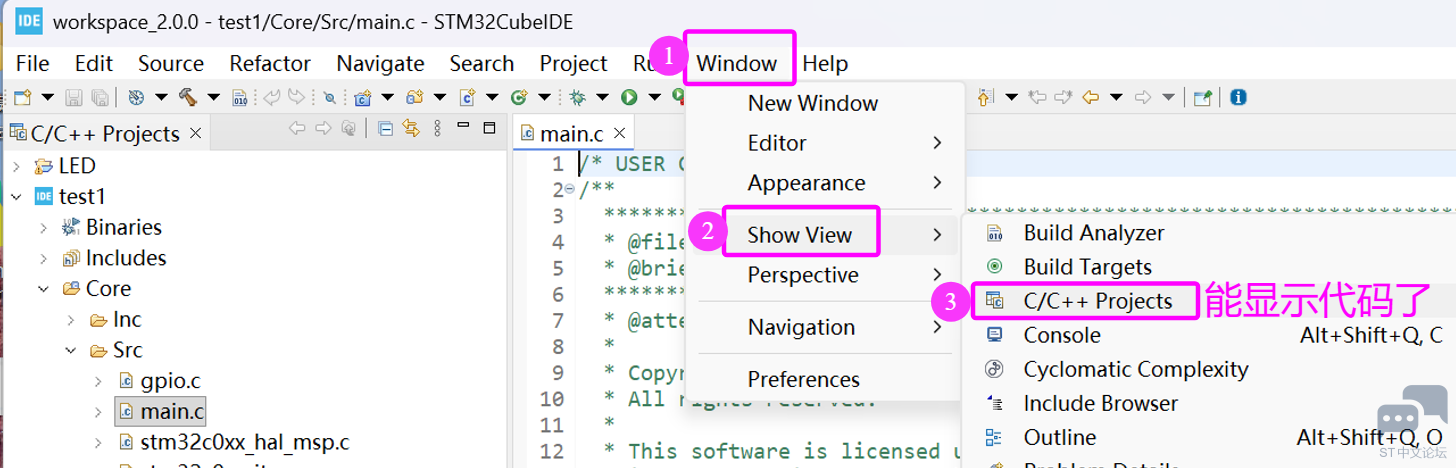Image resolution: width=1456 pixels, height=468 pixels.
Task: Select Console in Show View list
Action: pyautogui.click(x=1209, y=335)
